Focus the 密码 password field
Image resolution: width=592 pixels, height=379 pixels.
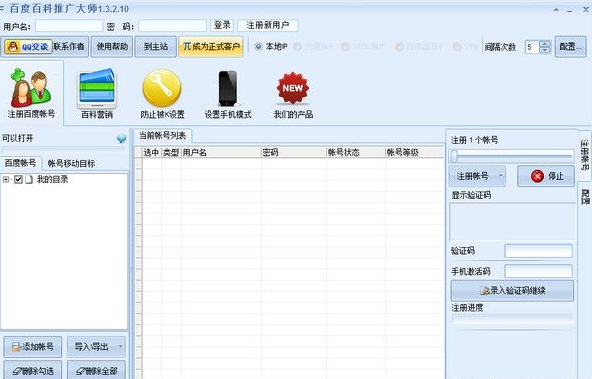172,26
